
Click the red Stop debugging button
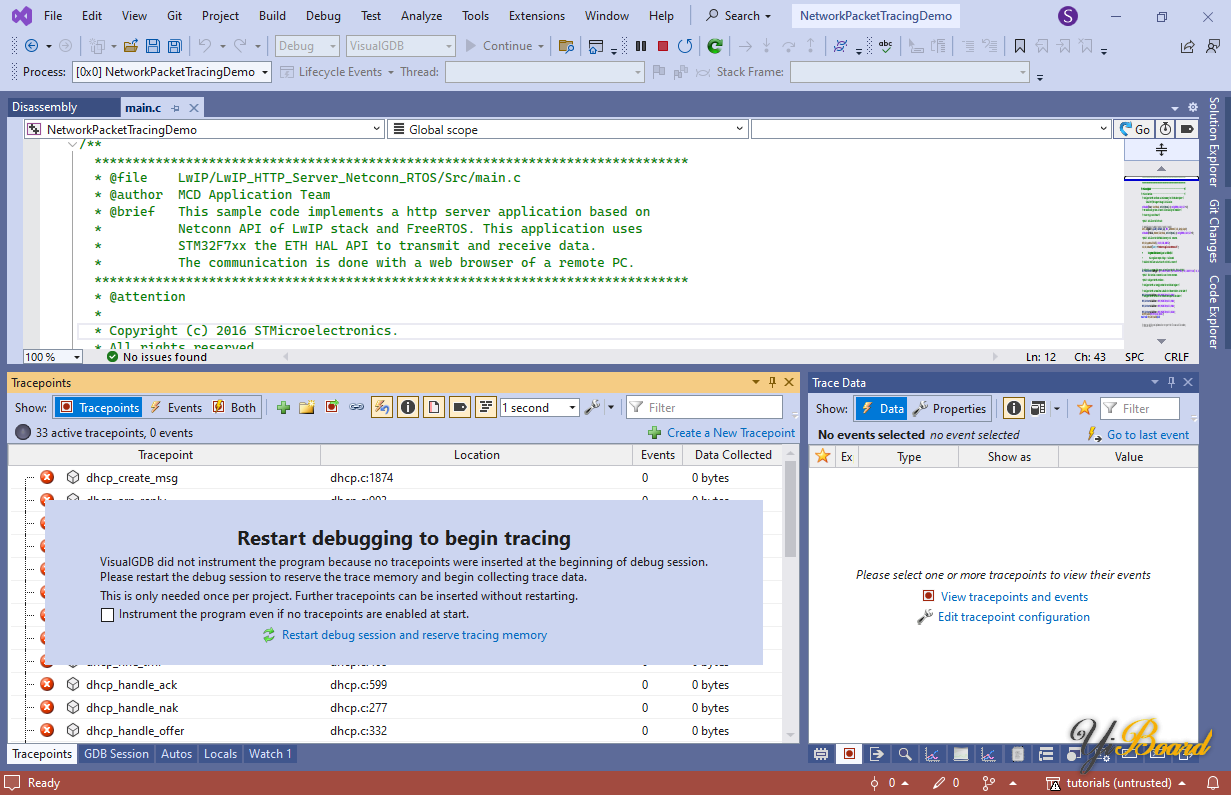pyautogui.click(x=663, y=46)
